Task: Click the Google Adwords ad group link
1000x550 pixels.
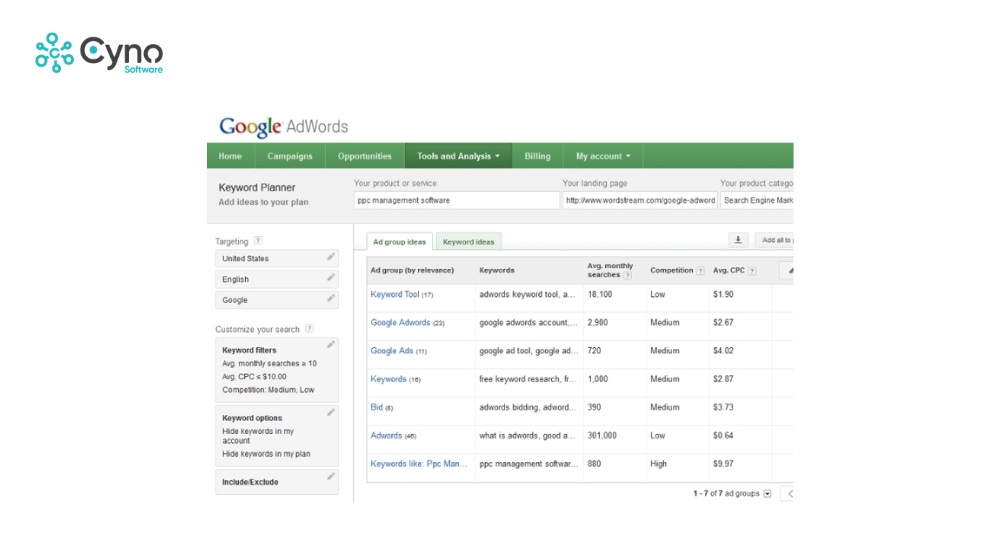Action: tap(400, 323)
